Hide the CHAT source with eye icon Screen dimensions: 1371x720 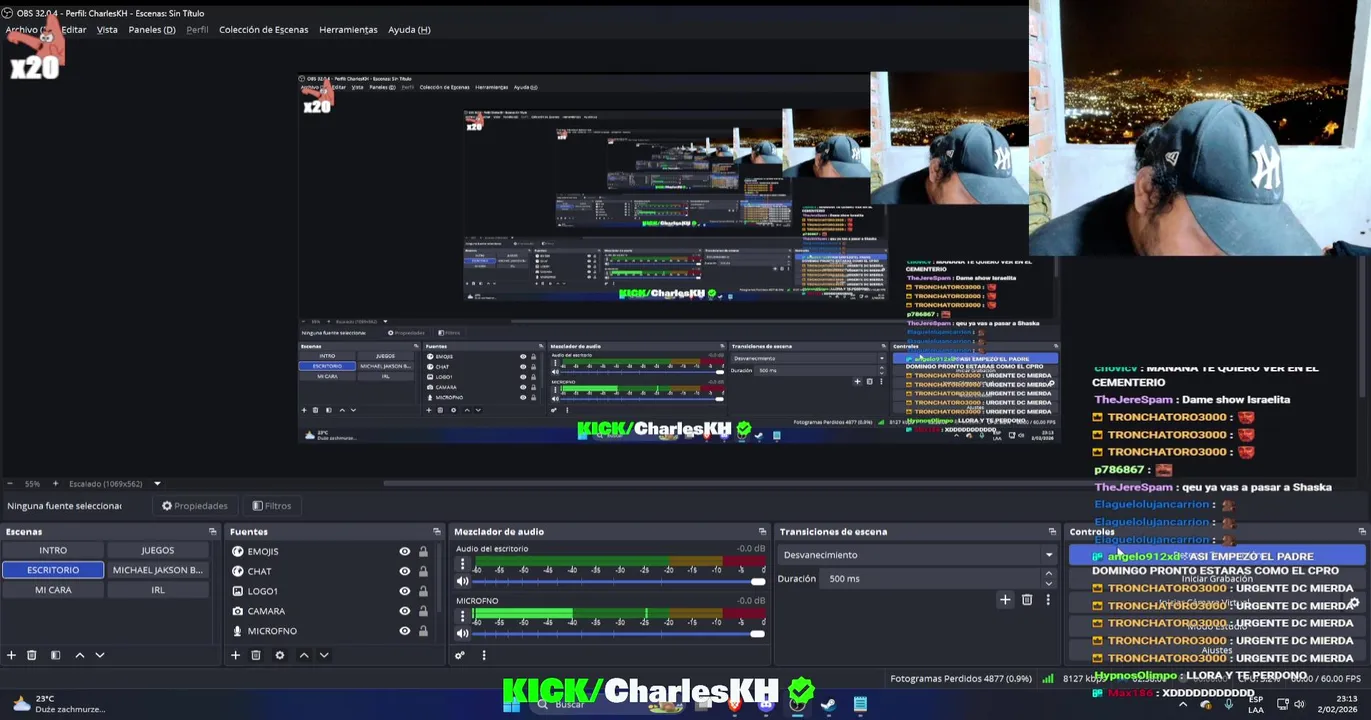click(x=405, y=571)
